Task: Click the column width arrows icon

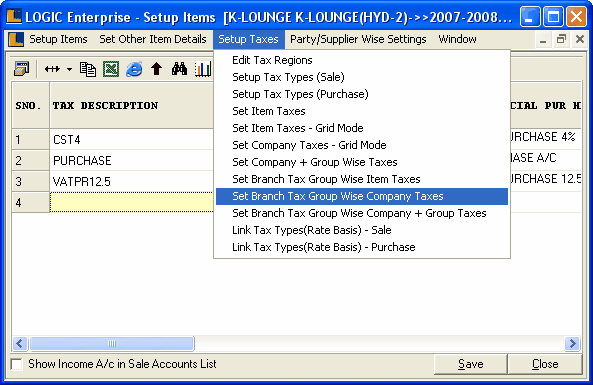Action: click(52, 69)
